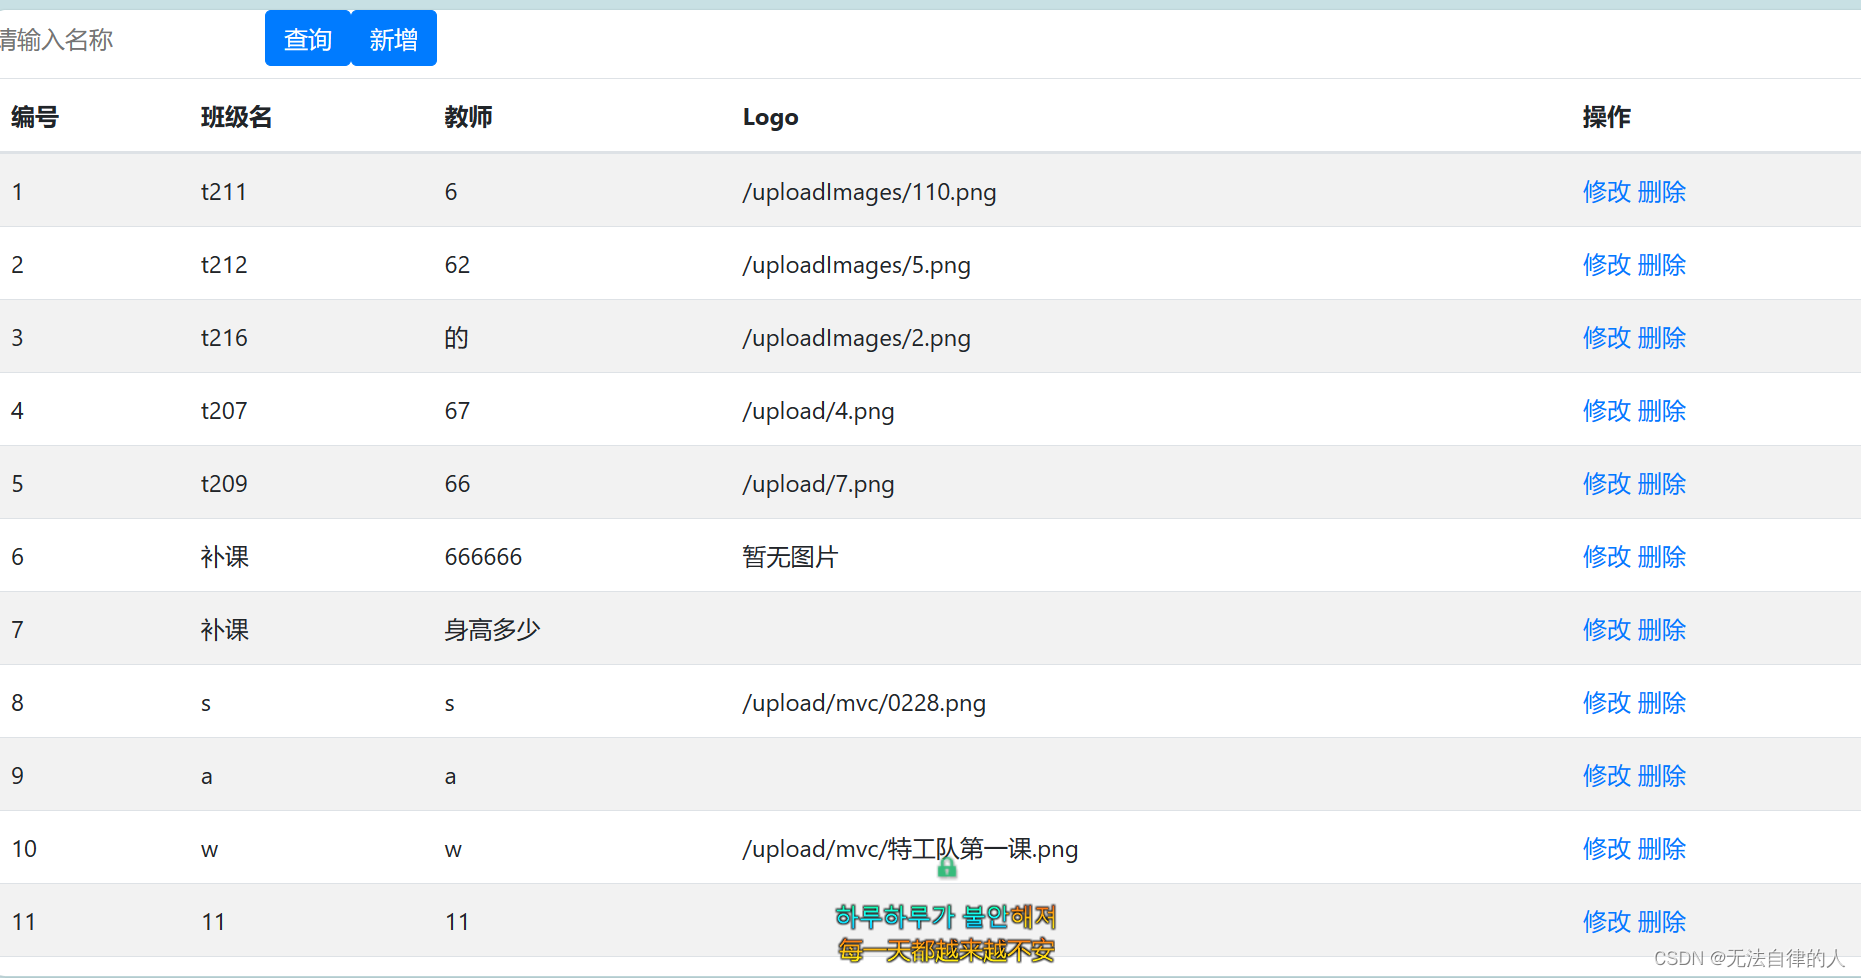The height and width of the screenshot is (978, 1861).
Task: Click teacher cell 666666
Action: point(483,556)
